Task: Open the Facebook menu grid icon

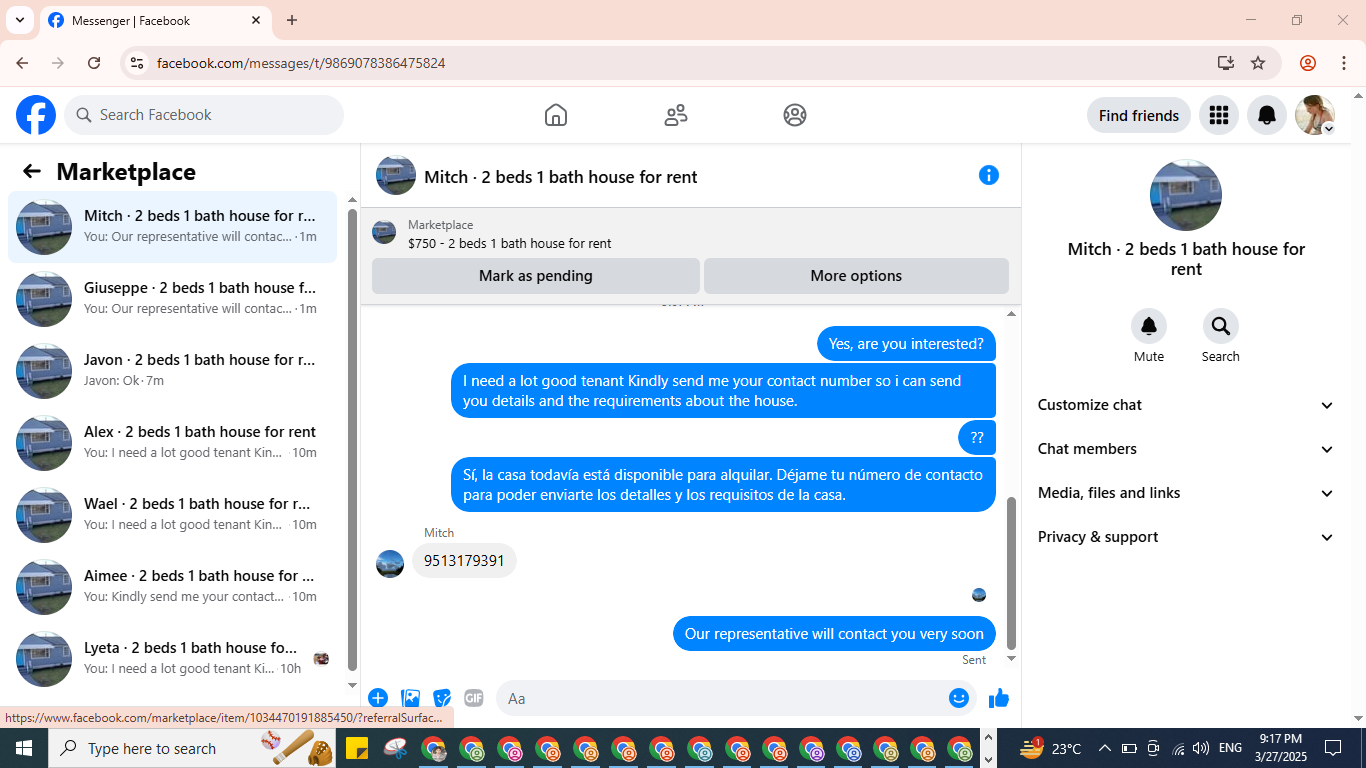Action: 1218,115
